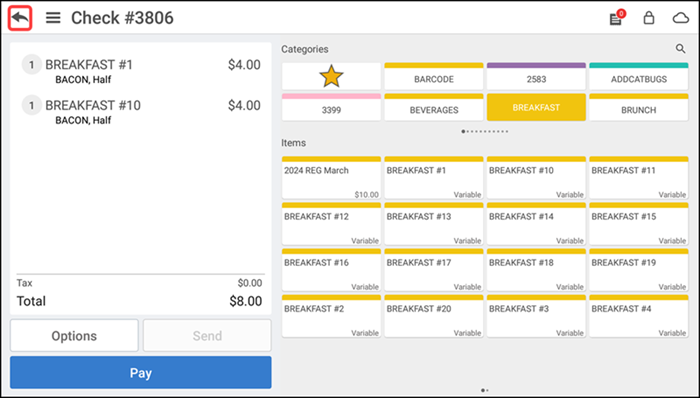Select the BEVERAGES category
Screen dimensions: 700x398
click(x=433, y=107)
